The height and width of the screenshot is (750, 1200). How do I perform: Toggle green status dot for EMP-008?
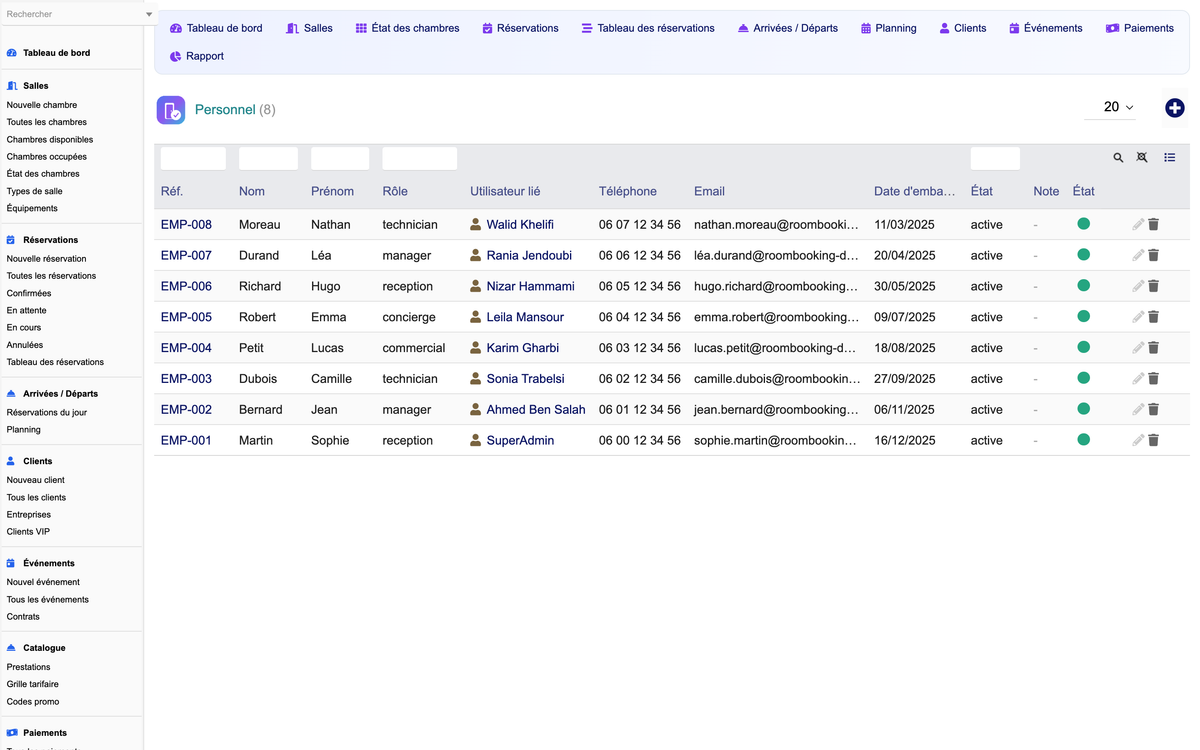(x=1083, y=224)
